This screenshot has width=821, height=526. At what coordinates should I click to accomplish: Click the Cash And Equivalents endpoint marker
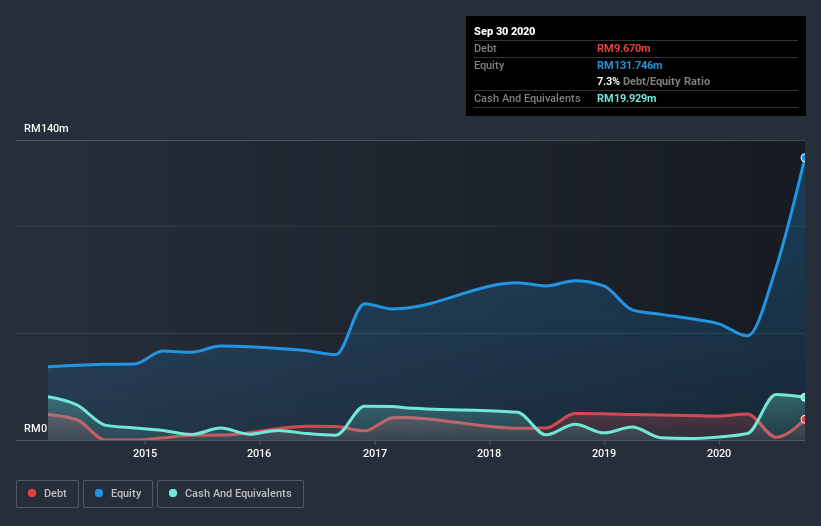click(804, 397)
